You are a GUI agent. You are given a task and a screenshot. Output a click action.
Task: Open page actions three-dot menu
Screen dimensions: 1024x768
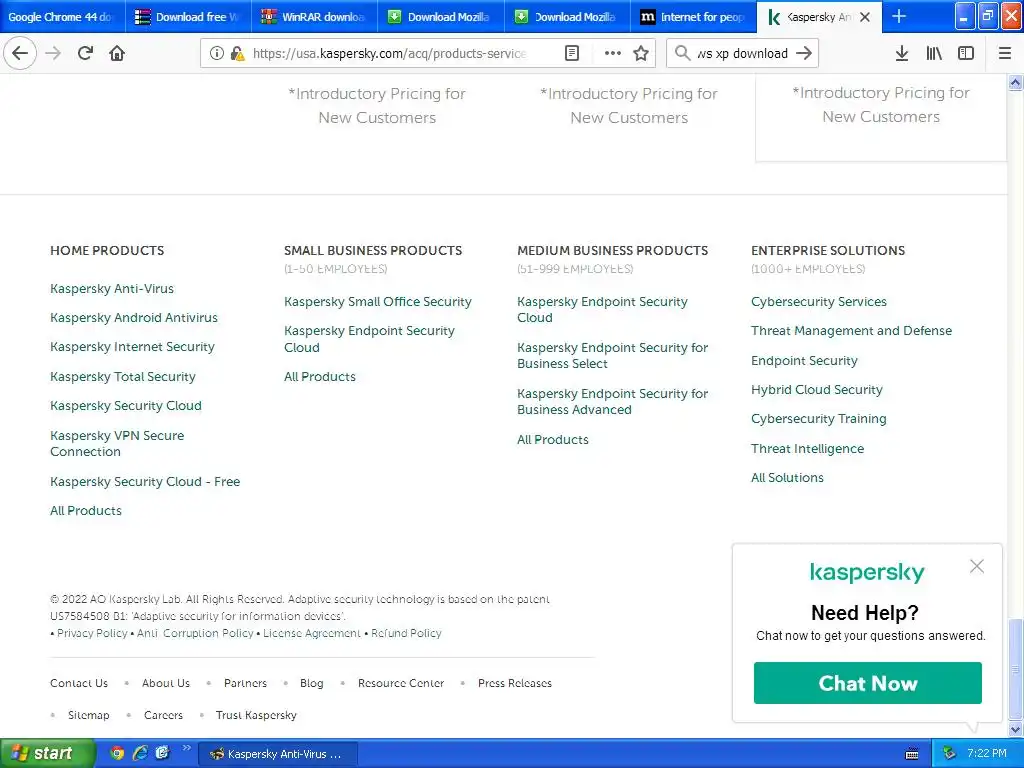click(613, 53)
